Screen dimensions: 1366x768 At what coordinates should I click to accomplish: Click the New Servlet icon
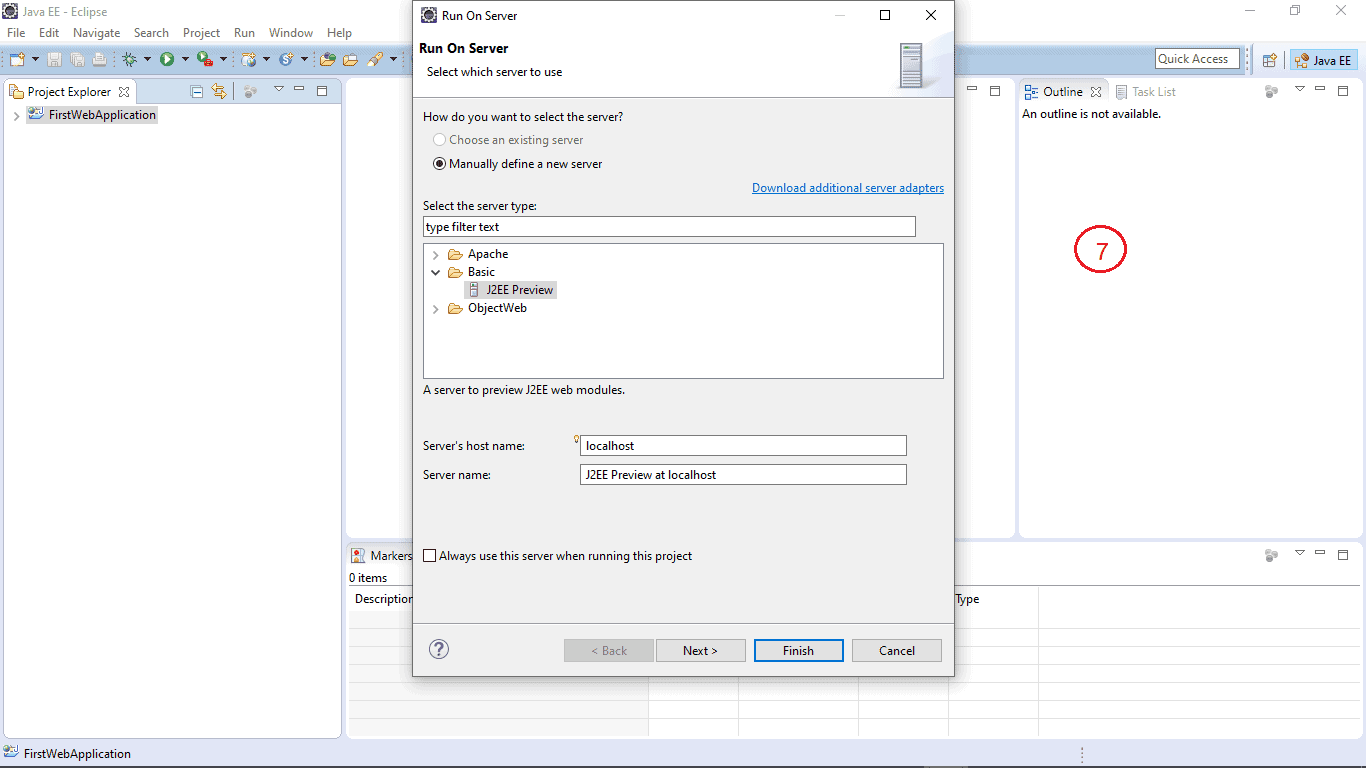click(x=286, y=60)
